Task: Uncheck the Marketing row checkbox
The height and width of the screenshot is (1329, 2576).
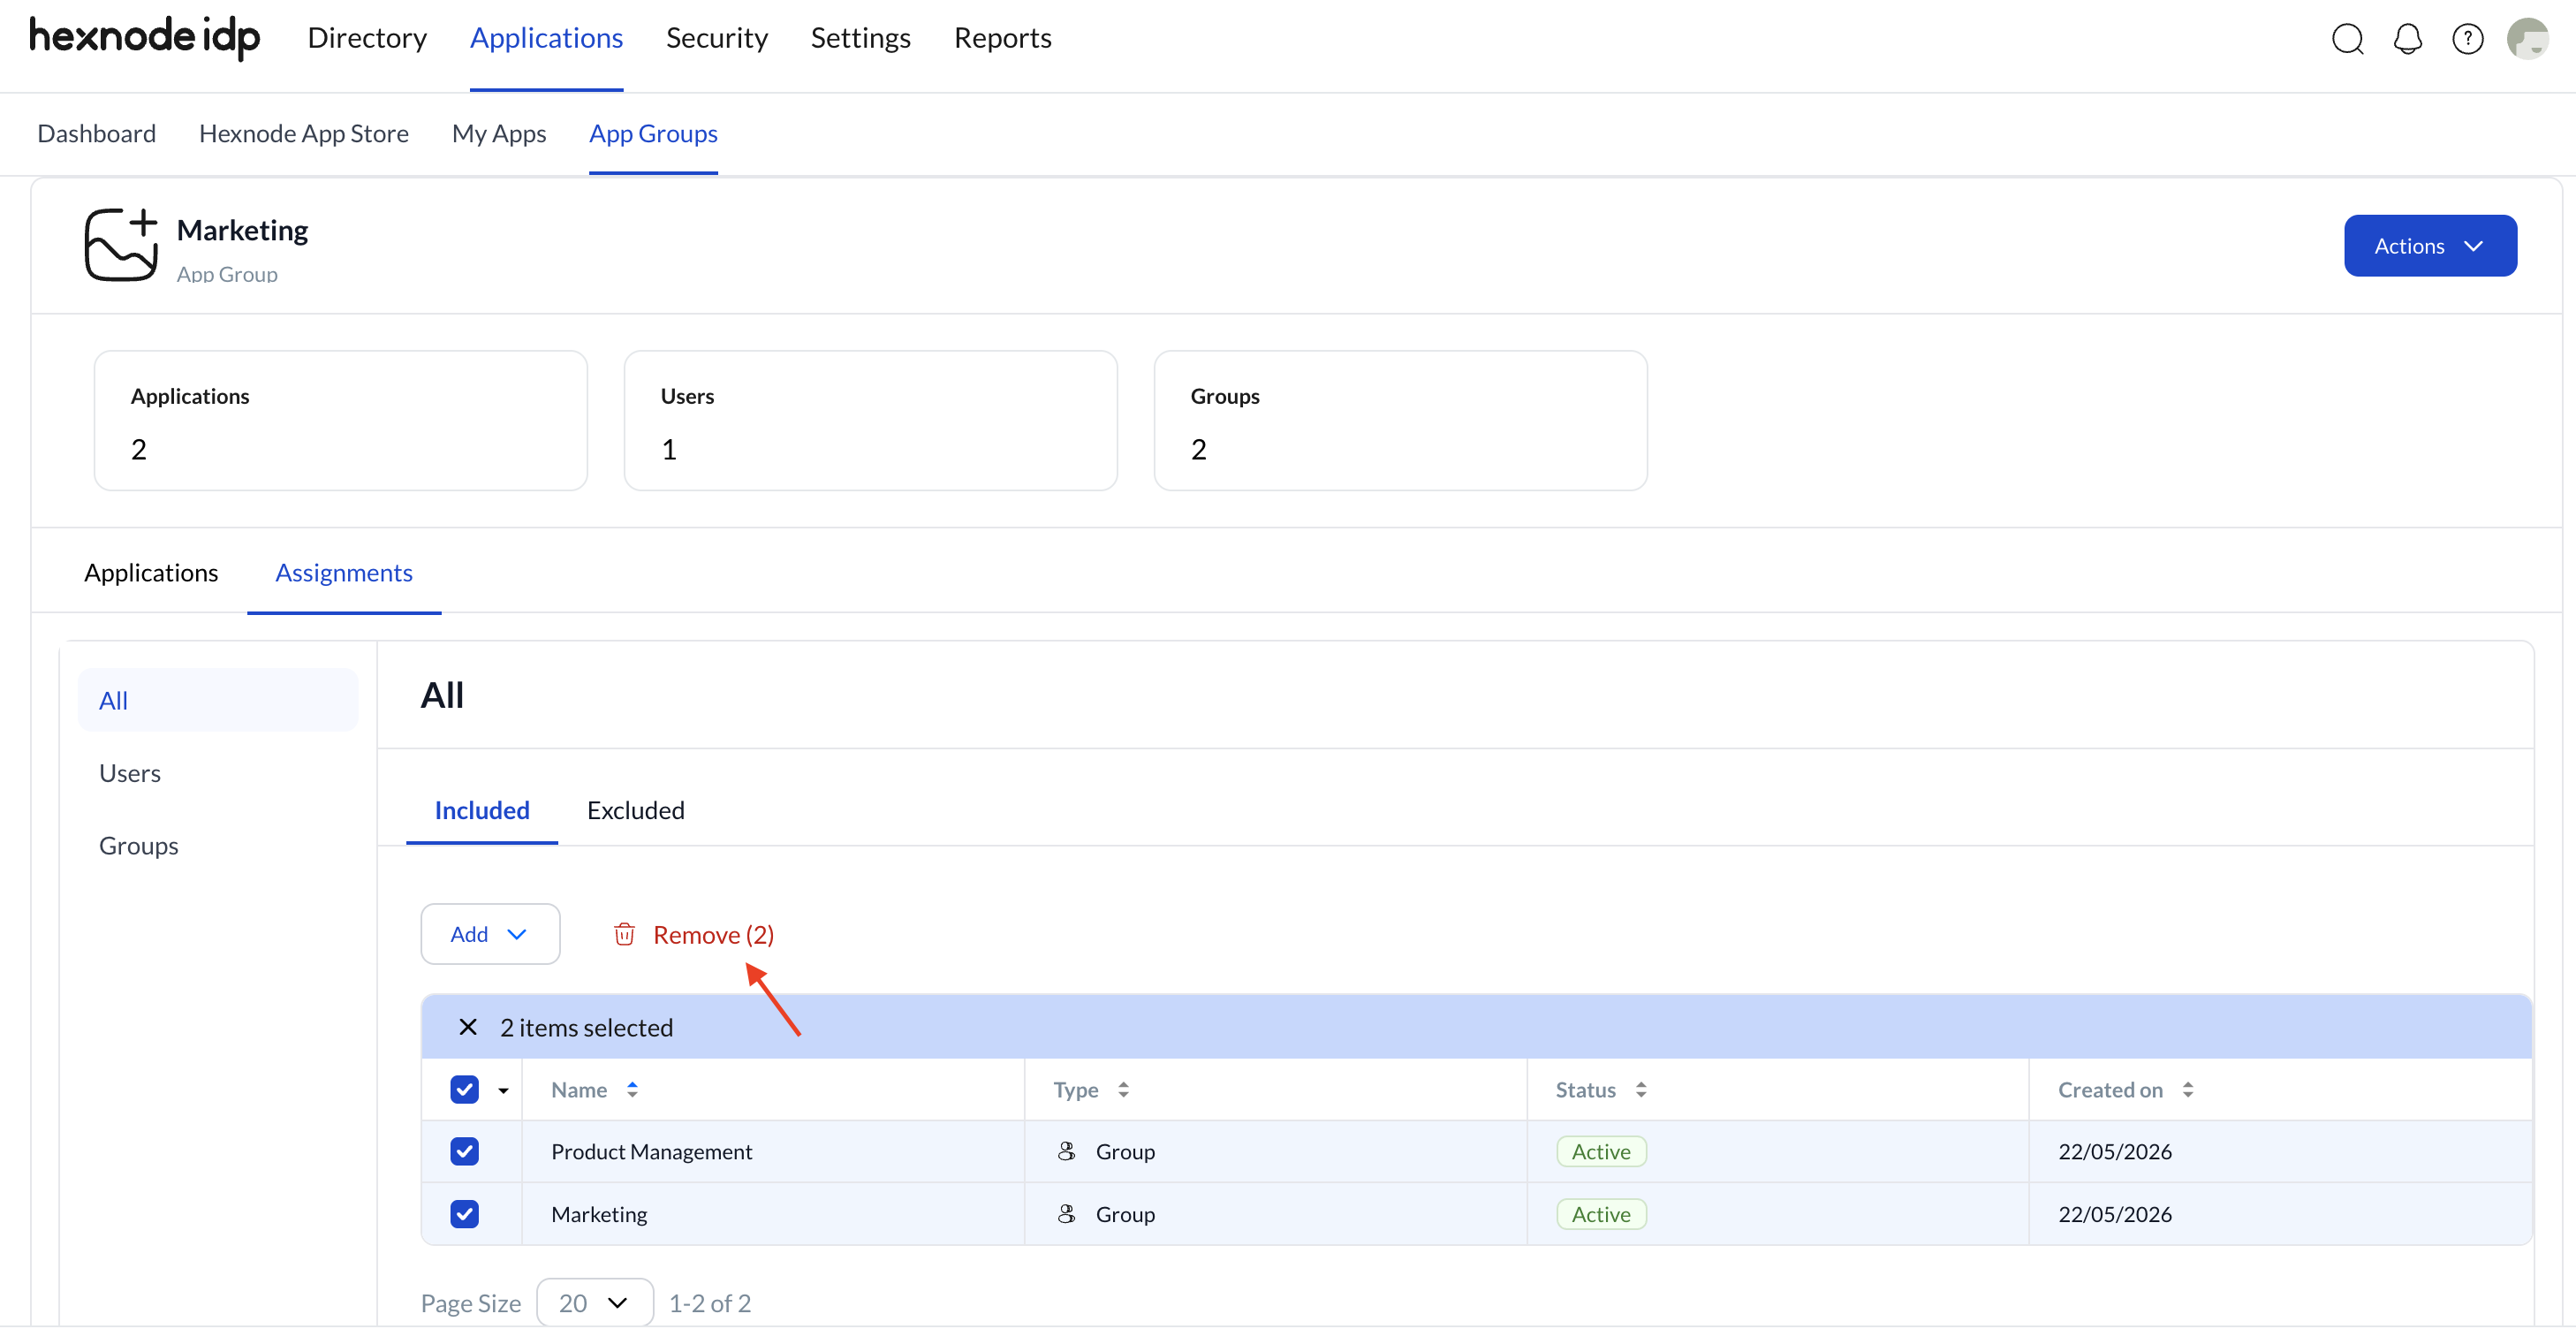Action: (x=464, y=1213)
